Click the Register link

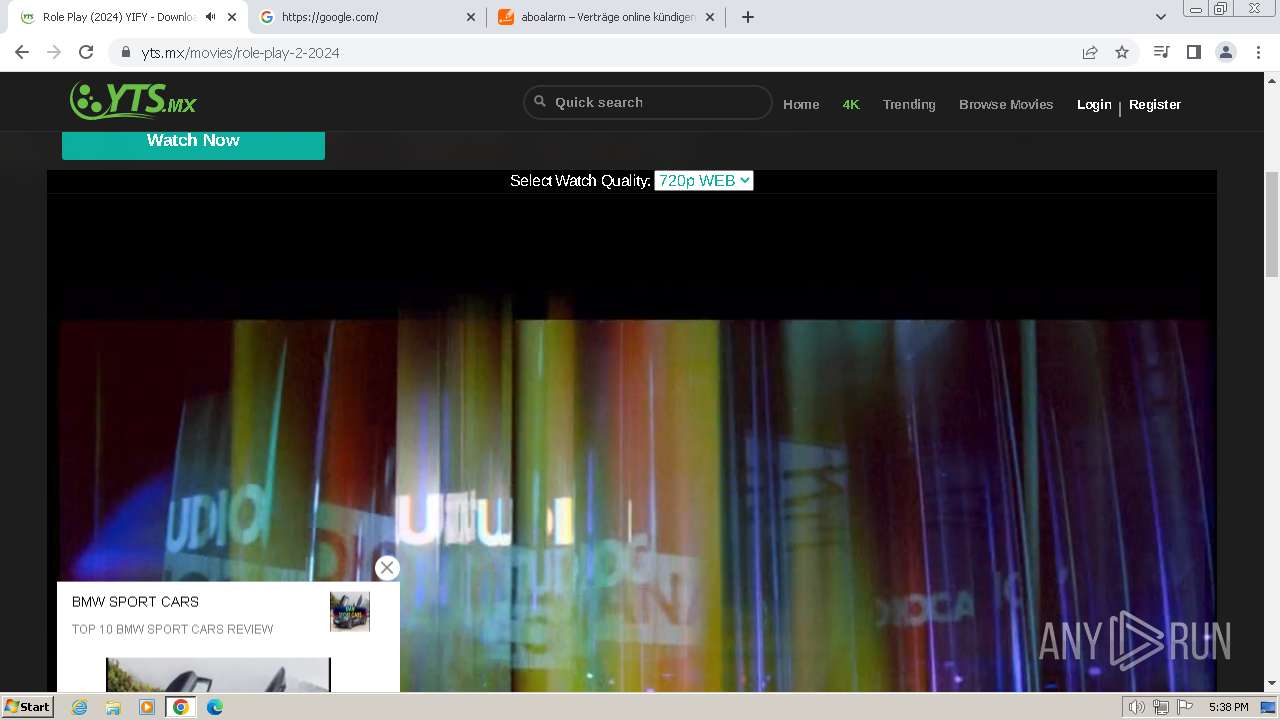click(1155, 104)
